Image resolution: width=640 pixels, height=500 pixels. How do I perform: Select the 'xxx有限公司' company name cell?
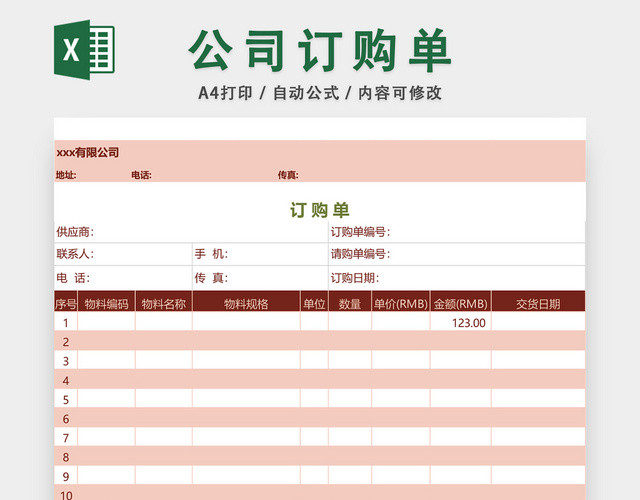88,153
